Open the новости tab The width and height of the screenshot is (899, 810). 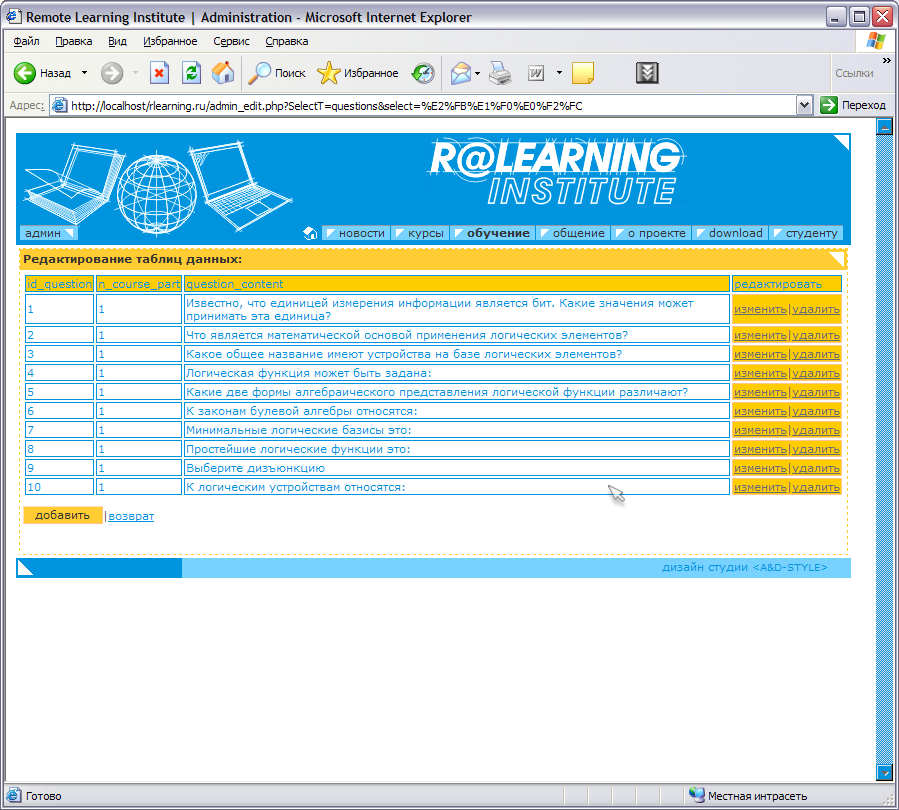(x=355, y=233)
